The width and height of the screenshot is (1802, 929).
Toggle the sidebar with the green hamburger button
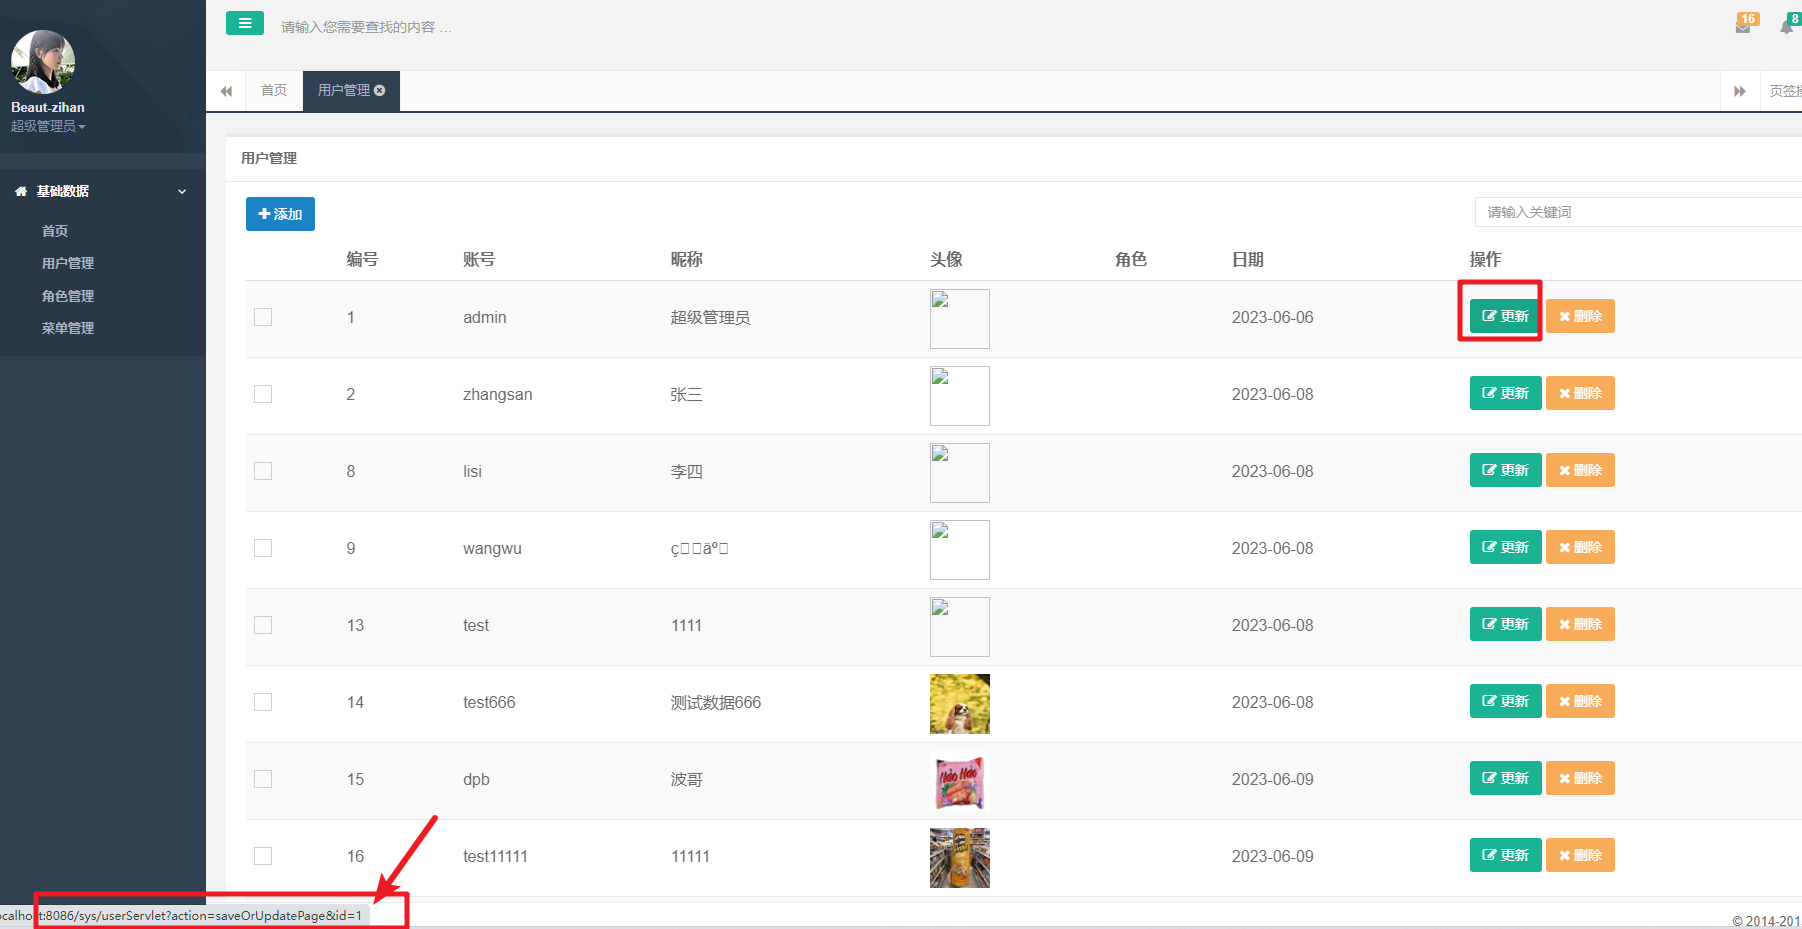[245, 23]
